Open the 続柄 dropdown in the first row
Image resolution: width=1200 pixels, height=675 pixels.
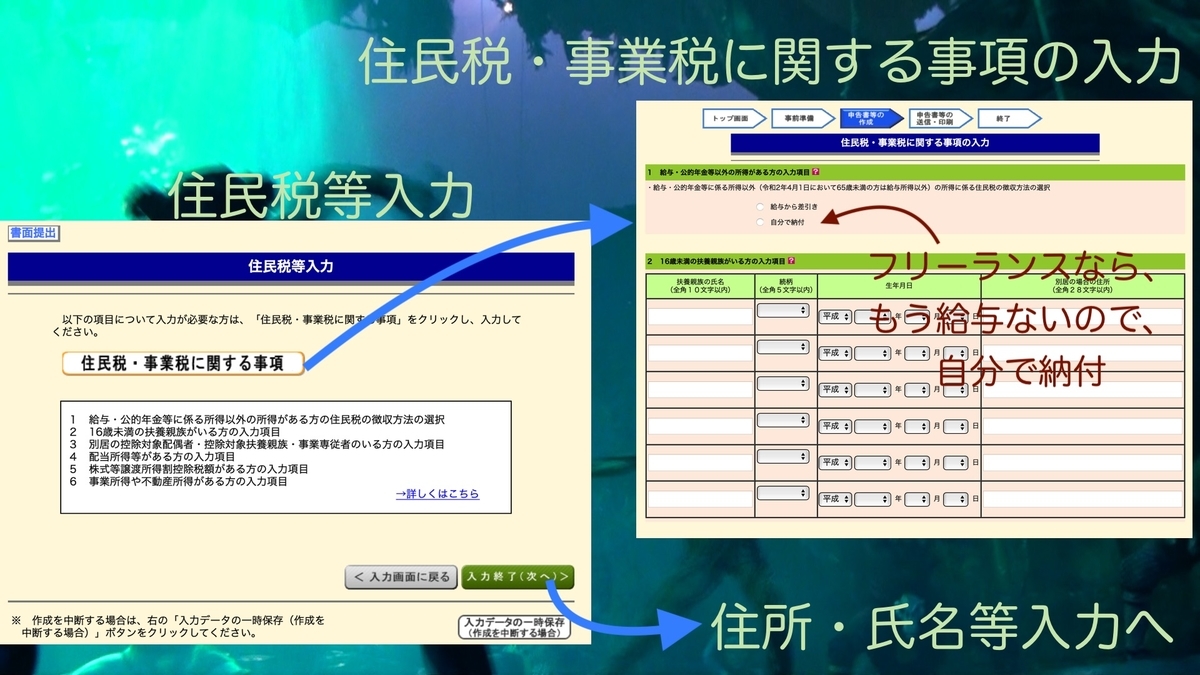pyautogui.click(x=782, y=311)
